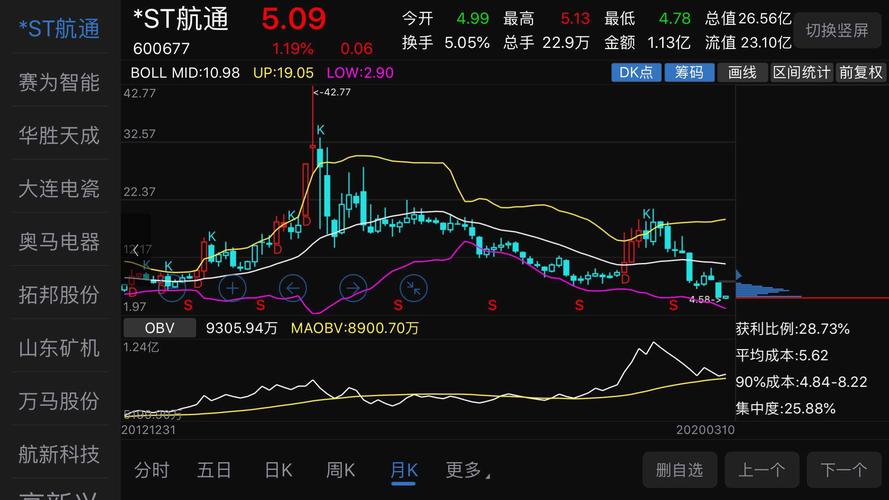
Task: Tap the start date 20121231
Action: pos(149,430)
